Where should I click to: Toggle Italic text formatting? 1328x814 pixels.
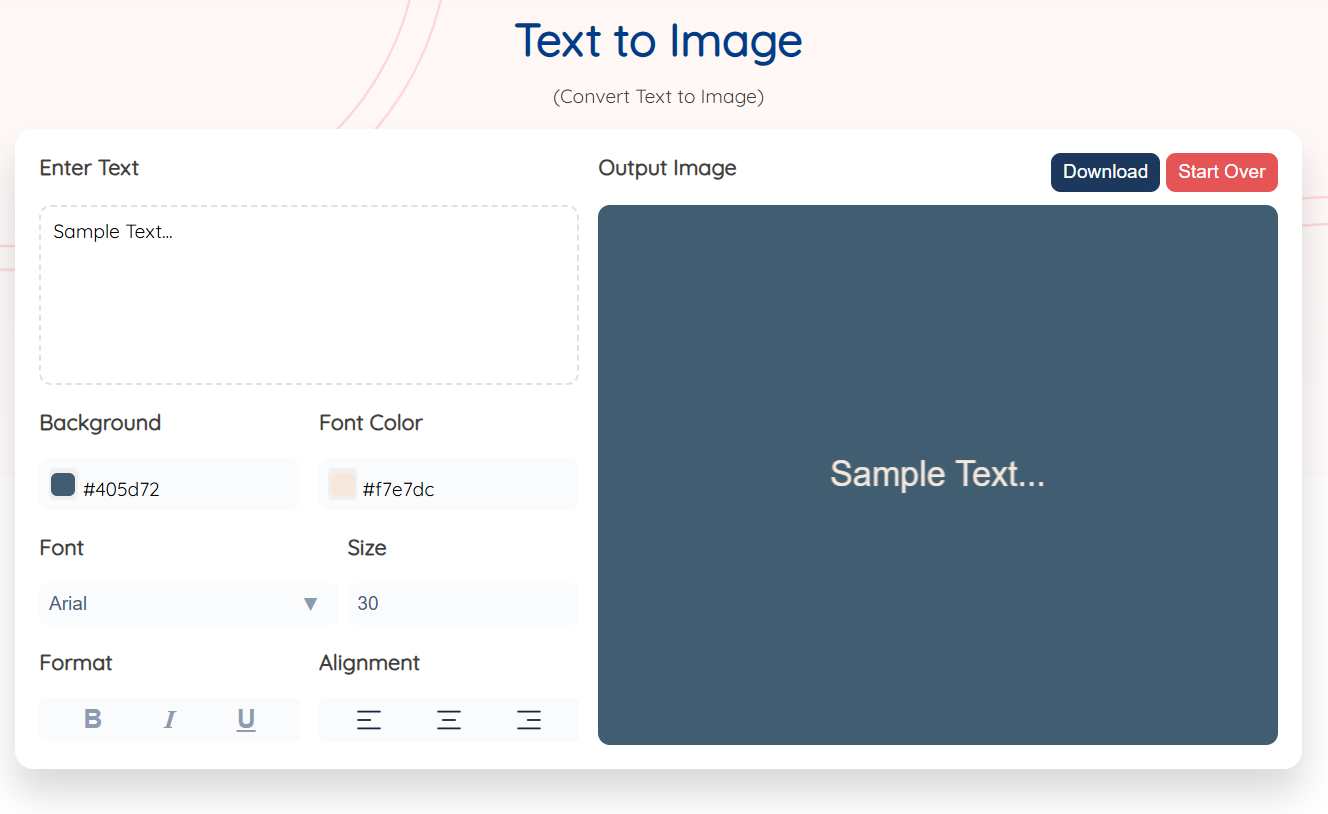click(x=169, y=719)
